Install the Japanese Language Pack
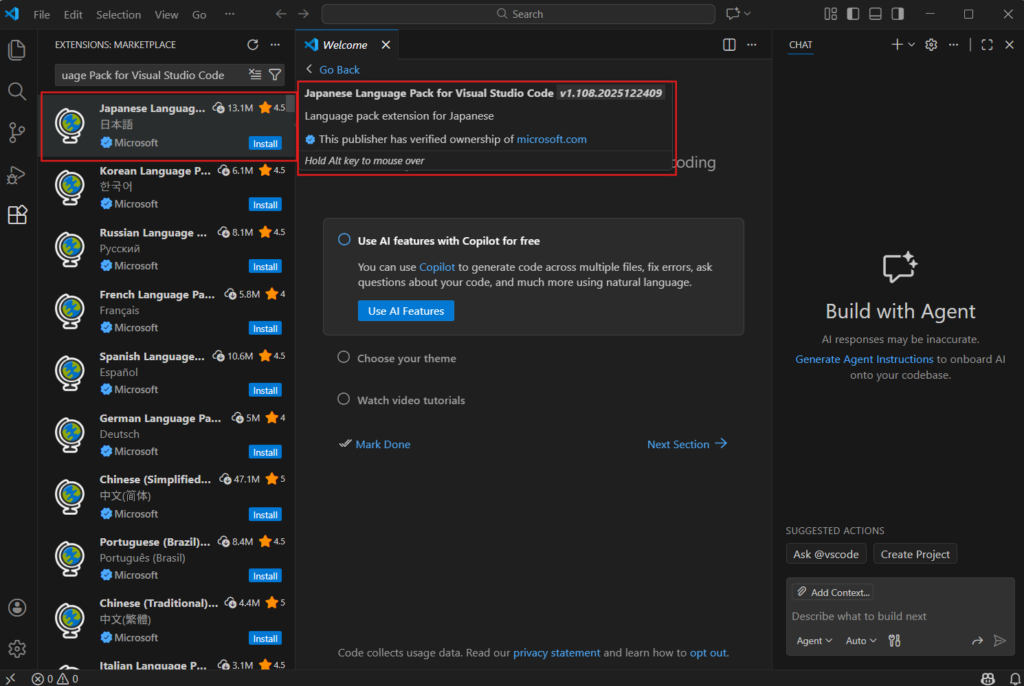The width and height of the screenshot is (1024, 686). coord(265,144)
